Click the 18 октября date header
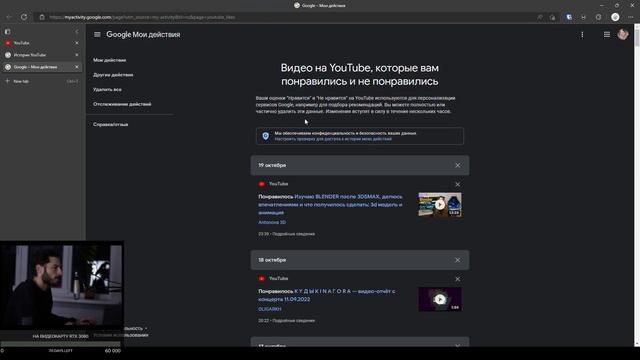Screen dimensions: 640x360 pos(272,260)
